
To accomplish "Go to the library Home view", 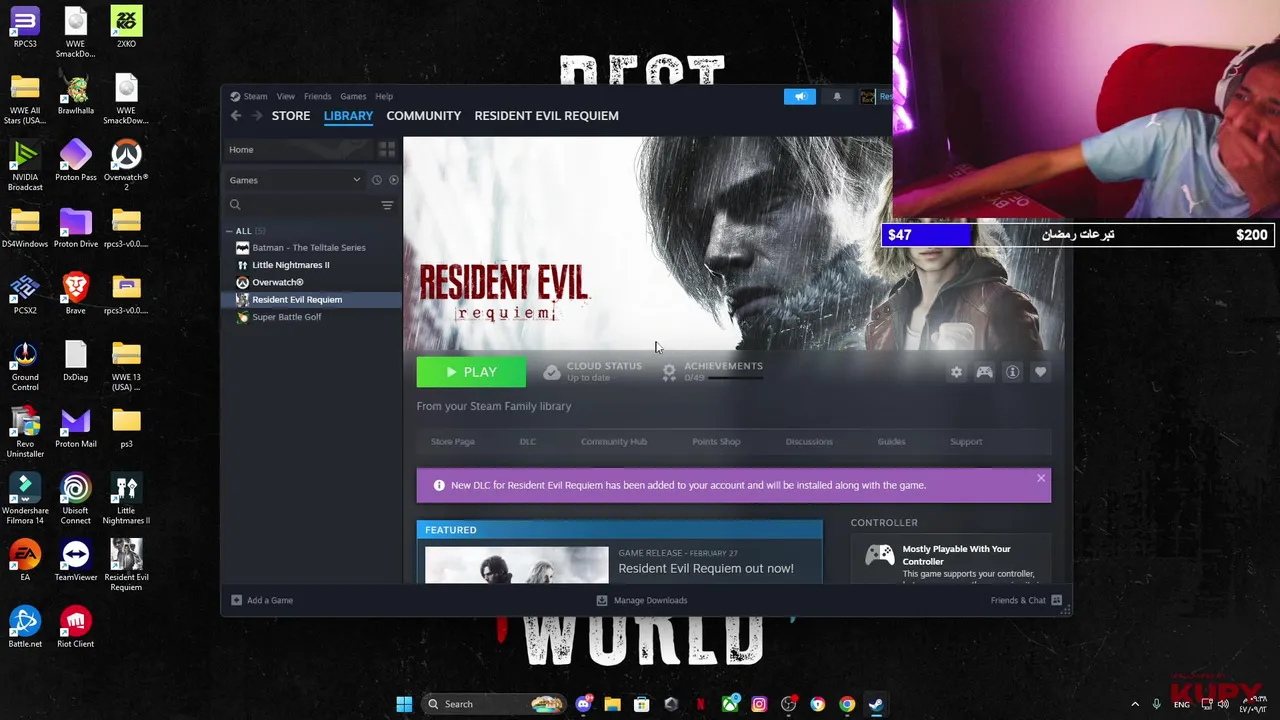I will tap(298, 149).
